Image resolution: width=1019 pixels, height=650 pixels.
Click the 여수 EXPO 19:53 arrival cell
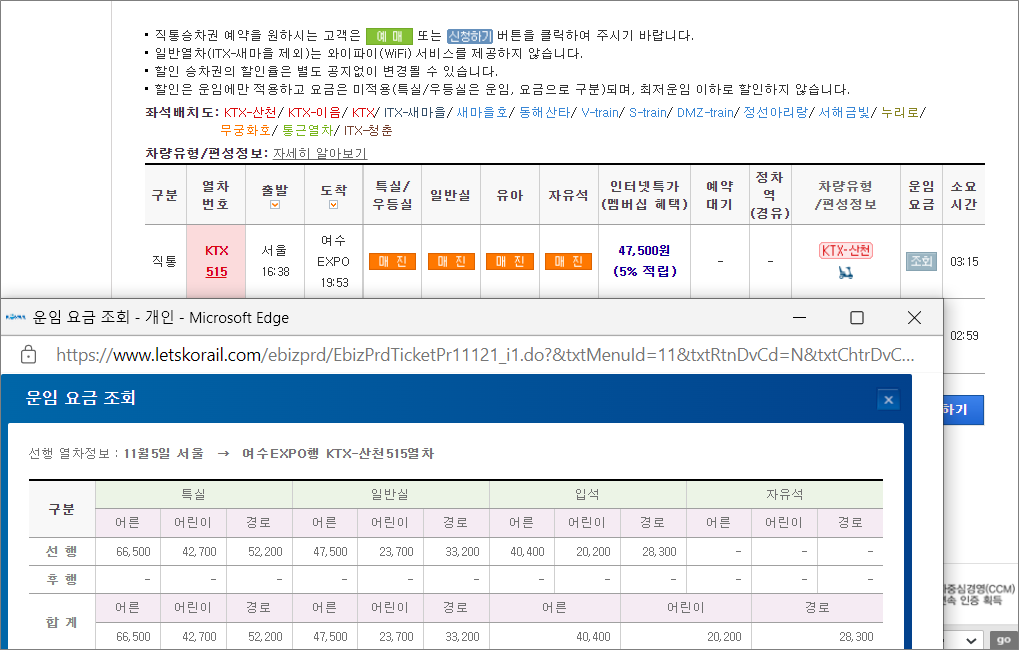pyautogui.click(x=333, y=261)
